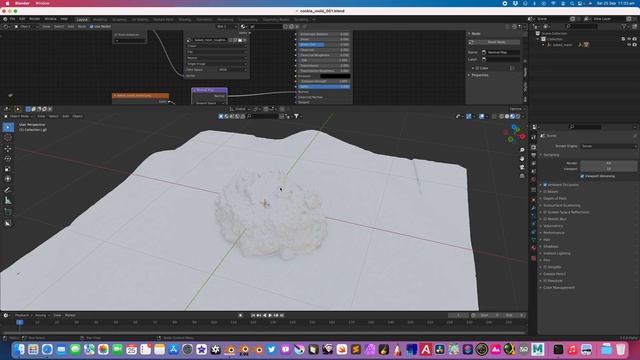The width and height of the screenshot is (640, 360).
Task: Toggle eye visibility of Collection in outliner
Action: pyautogui.click(x=629, y=39)
